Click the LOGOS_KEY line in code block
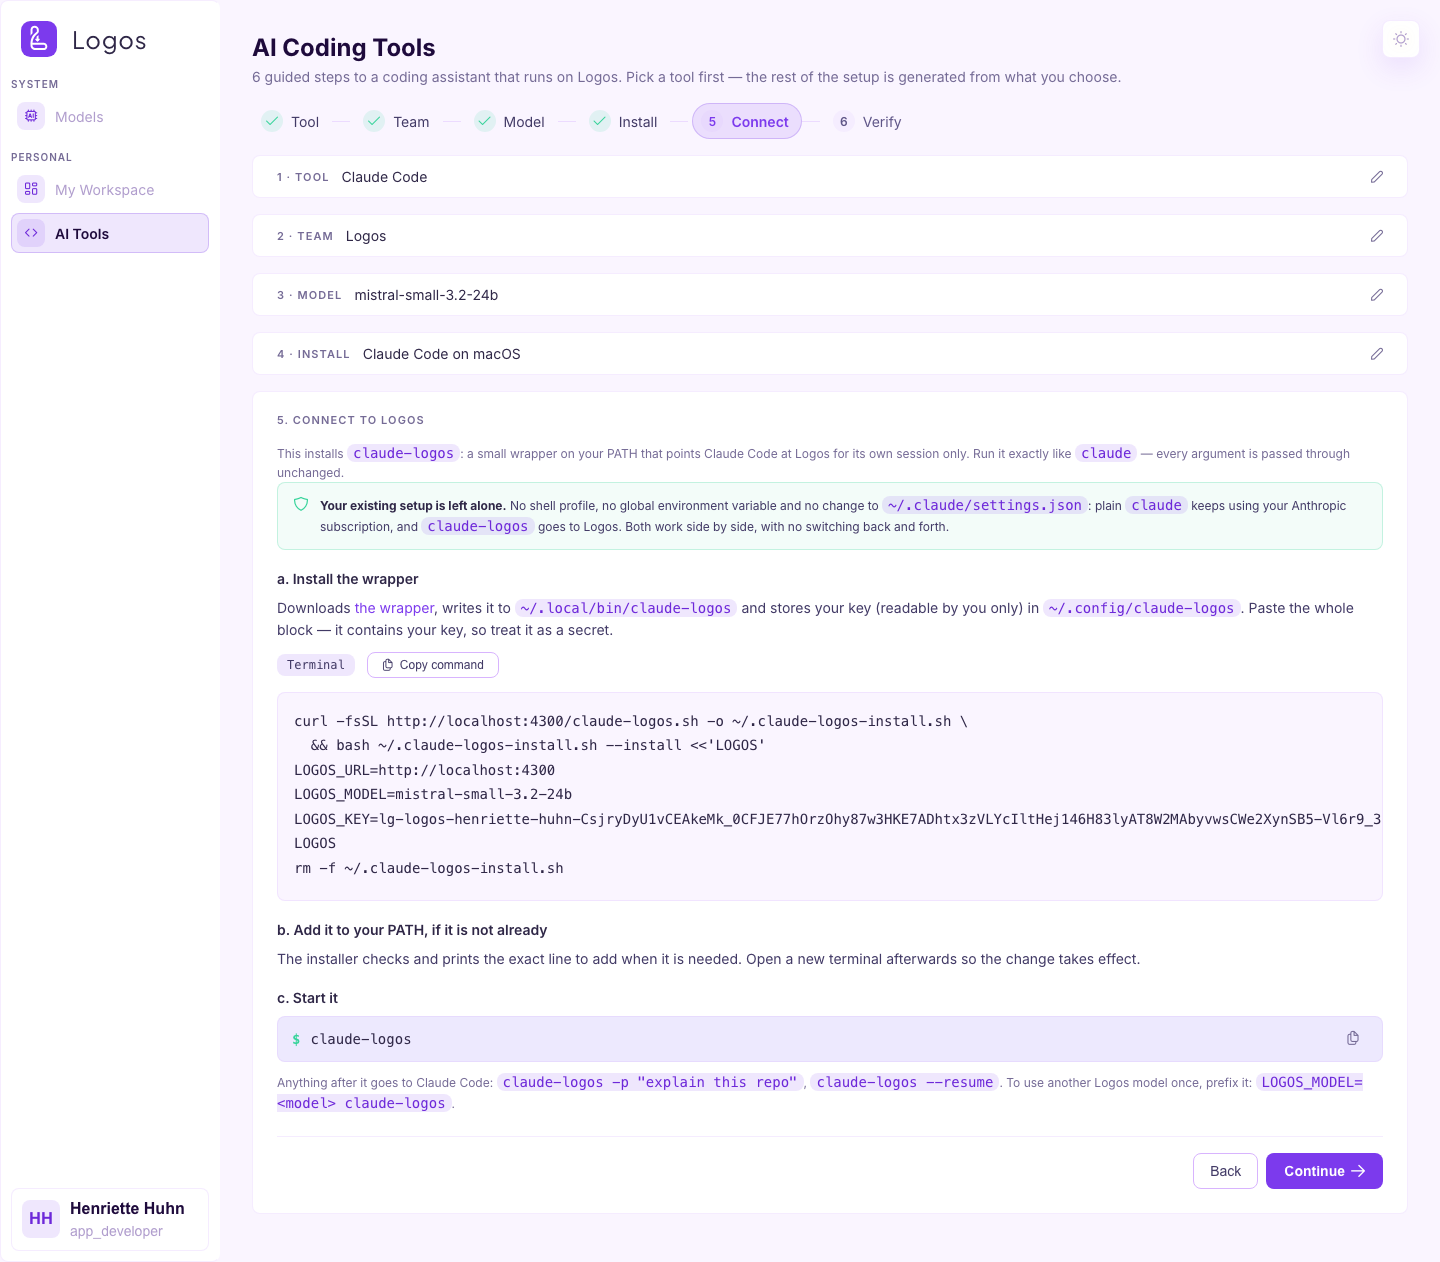1440x1262 pixels. pyautogui.click(x=837, y=819)
